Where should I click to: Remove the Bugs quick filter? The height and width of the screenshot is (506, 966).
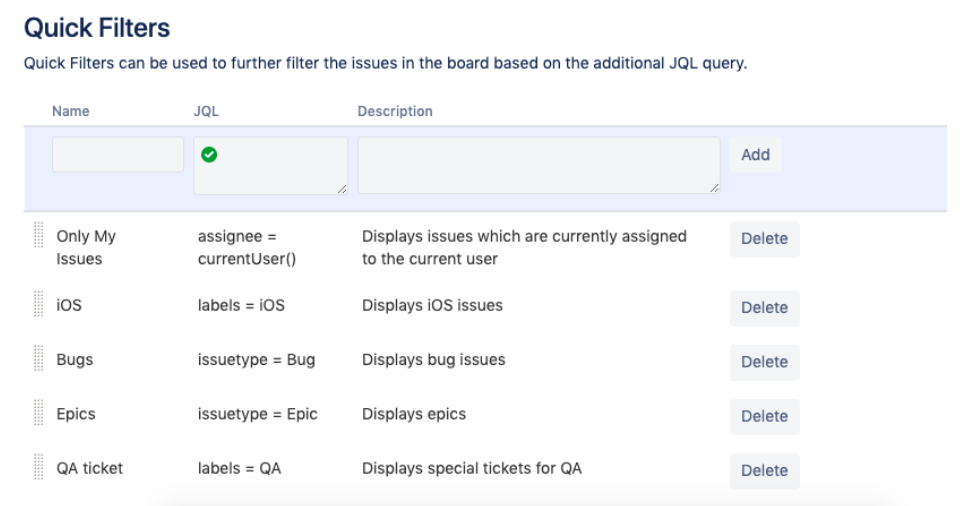click(764, 362)
